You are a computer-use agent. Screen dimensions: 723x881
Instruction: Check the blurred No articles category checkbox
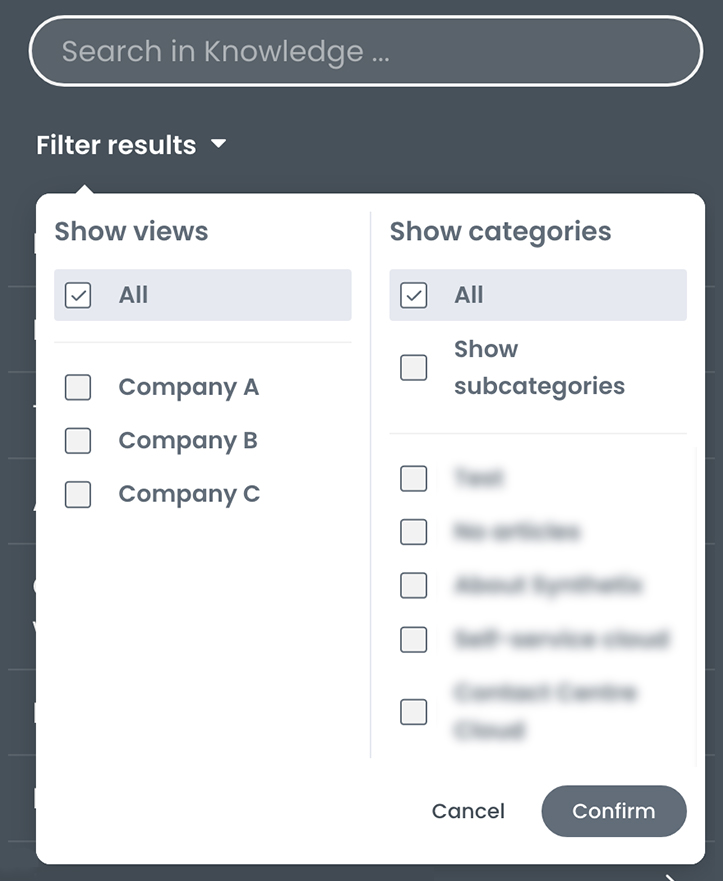413,532
